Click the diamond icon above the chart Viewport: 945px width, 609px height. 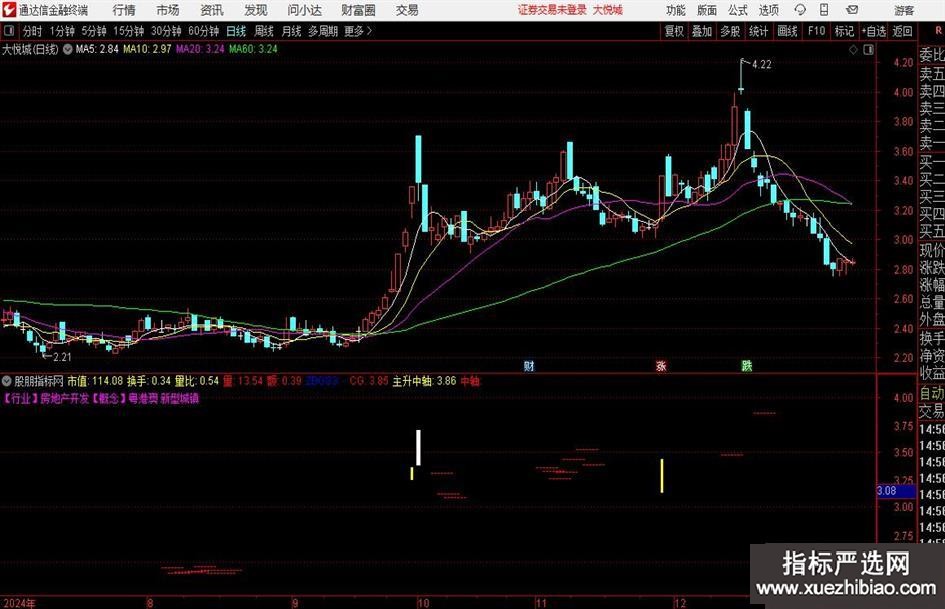(x=853, y=50)
